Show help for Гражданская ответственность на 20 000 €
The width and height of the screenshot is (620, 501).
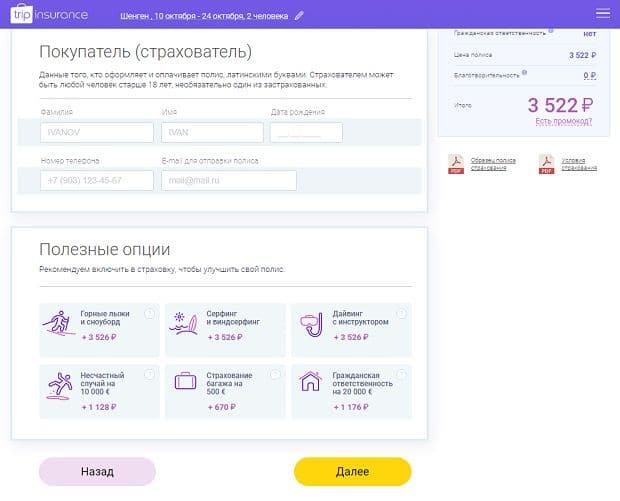point(401,374)
